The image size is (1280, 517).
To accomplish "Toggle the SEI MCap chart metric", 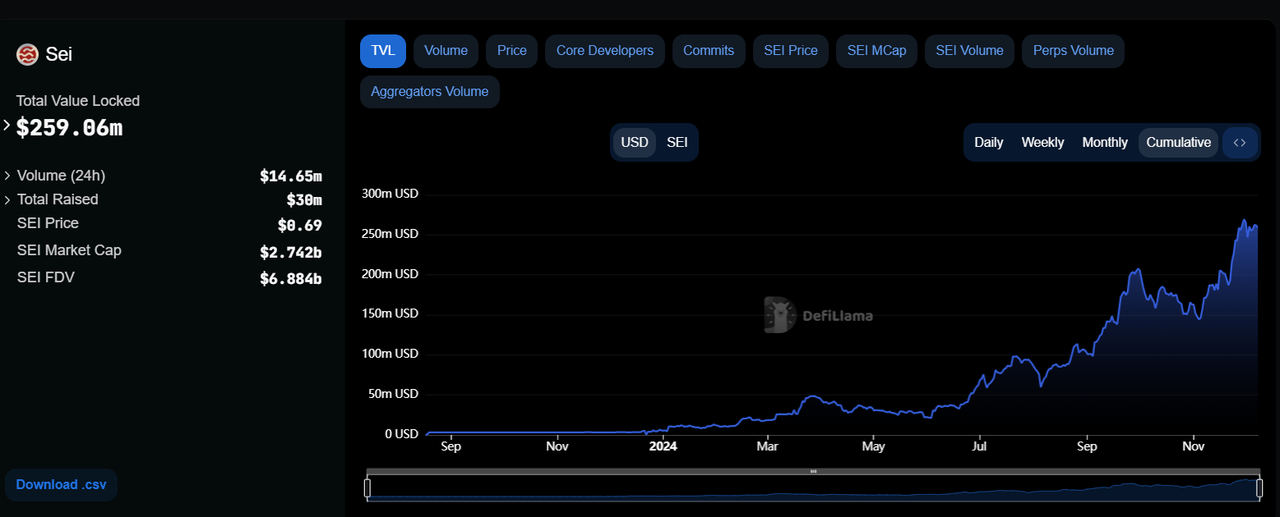I will click(877, 51).
